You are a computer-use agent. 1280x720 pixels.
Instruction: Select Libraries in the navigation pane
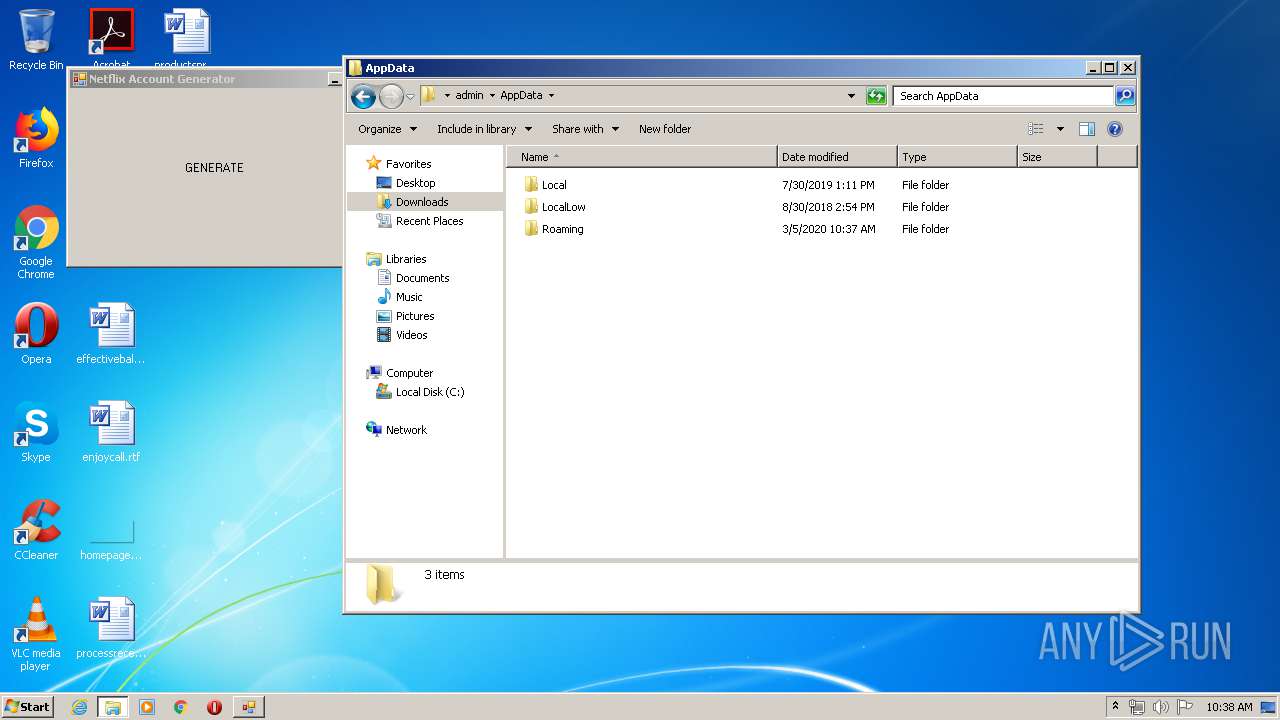pyautogui.click(x=397, y=259)
